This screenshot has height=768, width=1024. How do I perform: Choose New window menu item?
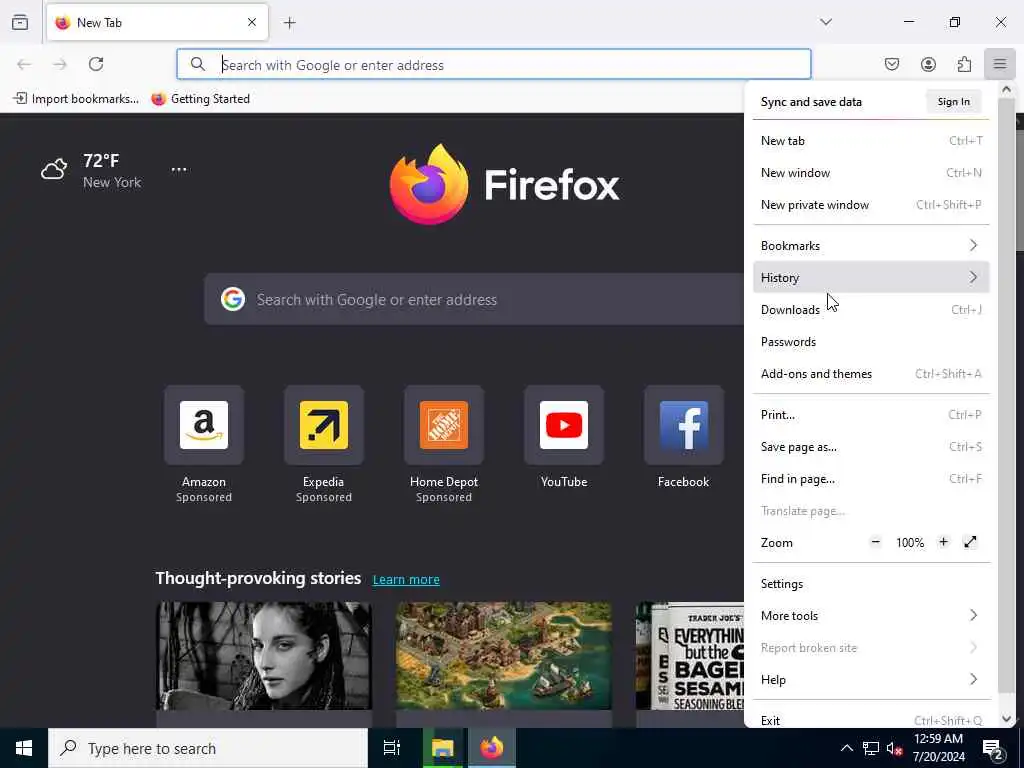click(x=871, y=172)
